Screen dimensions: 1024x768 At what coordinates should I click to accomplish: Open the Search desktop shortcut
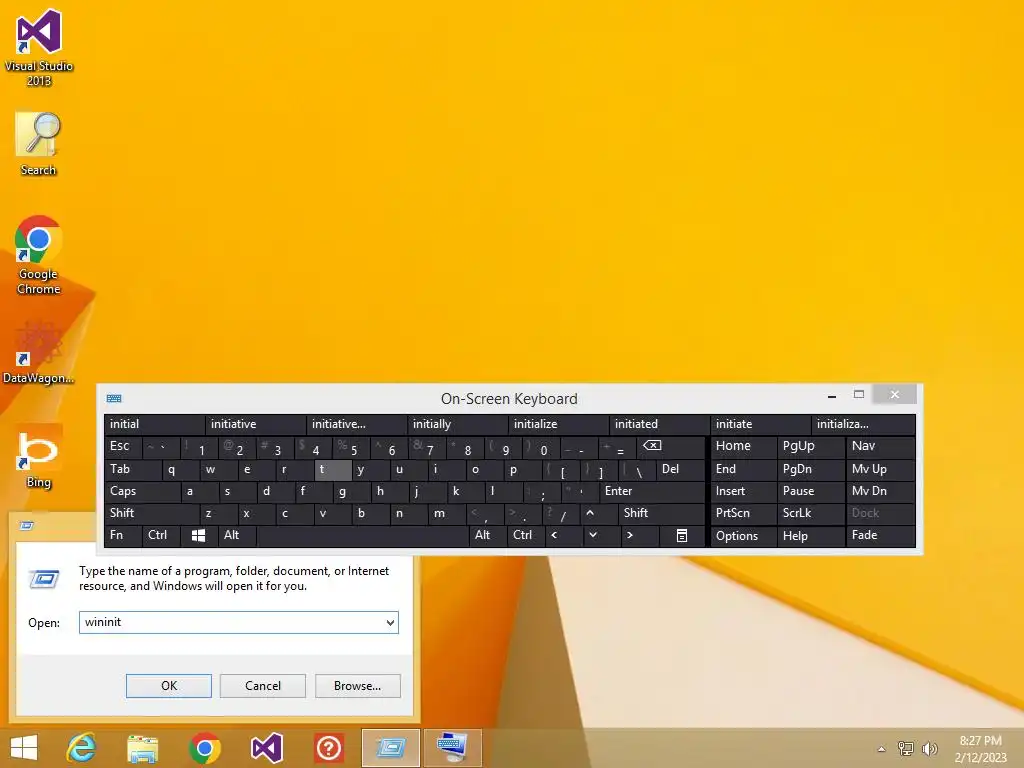tap(39, 144)
